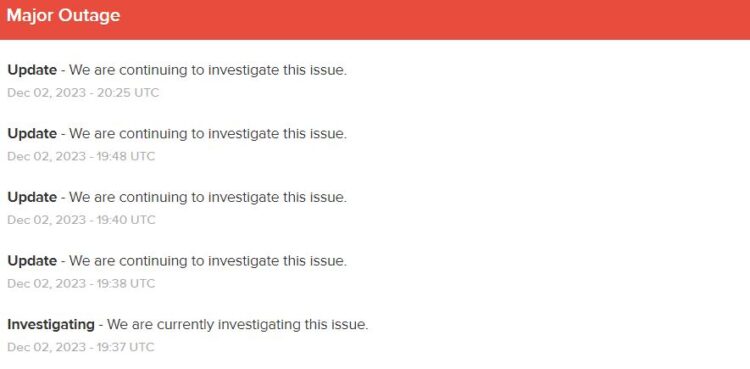Click the timestamp Dec 02, 2023 - 19:38 UTC
This screenshot has width=750, height=369.
pos(81,283)
